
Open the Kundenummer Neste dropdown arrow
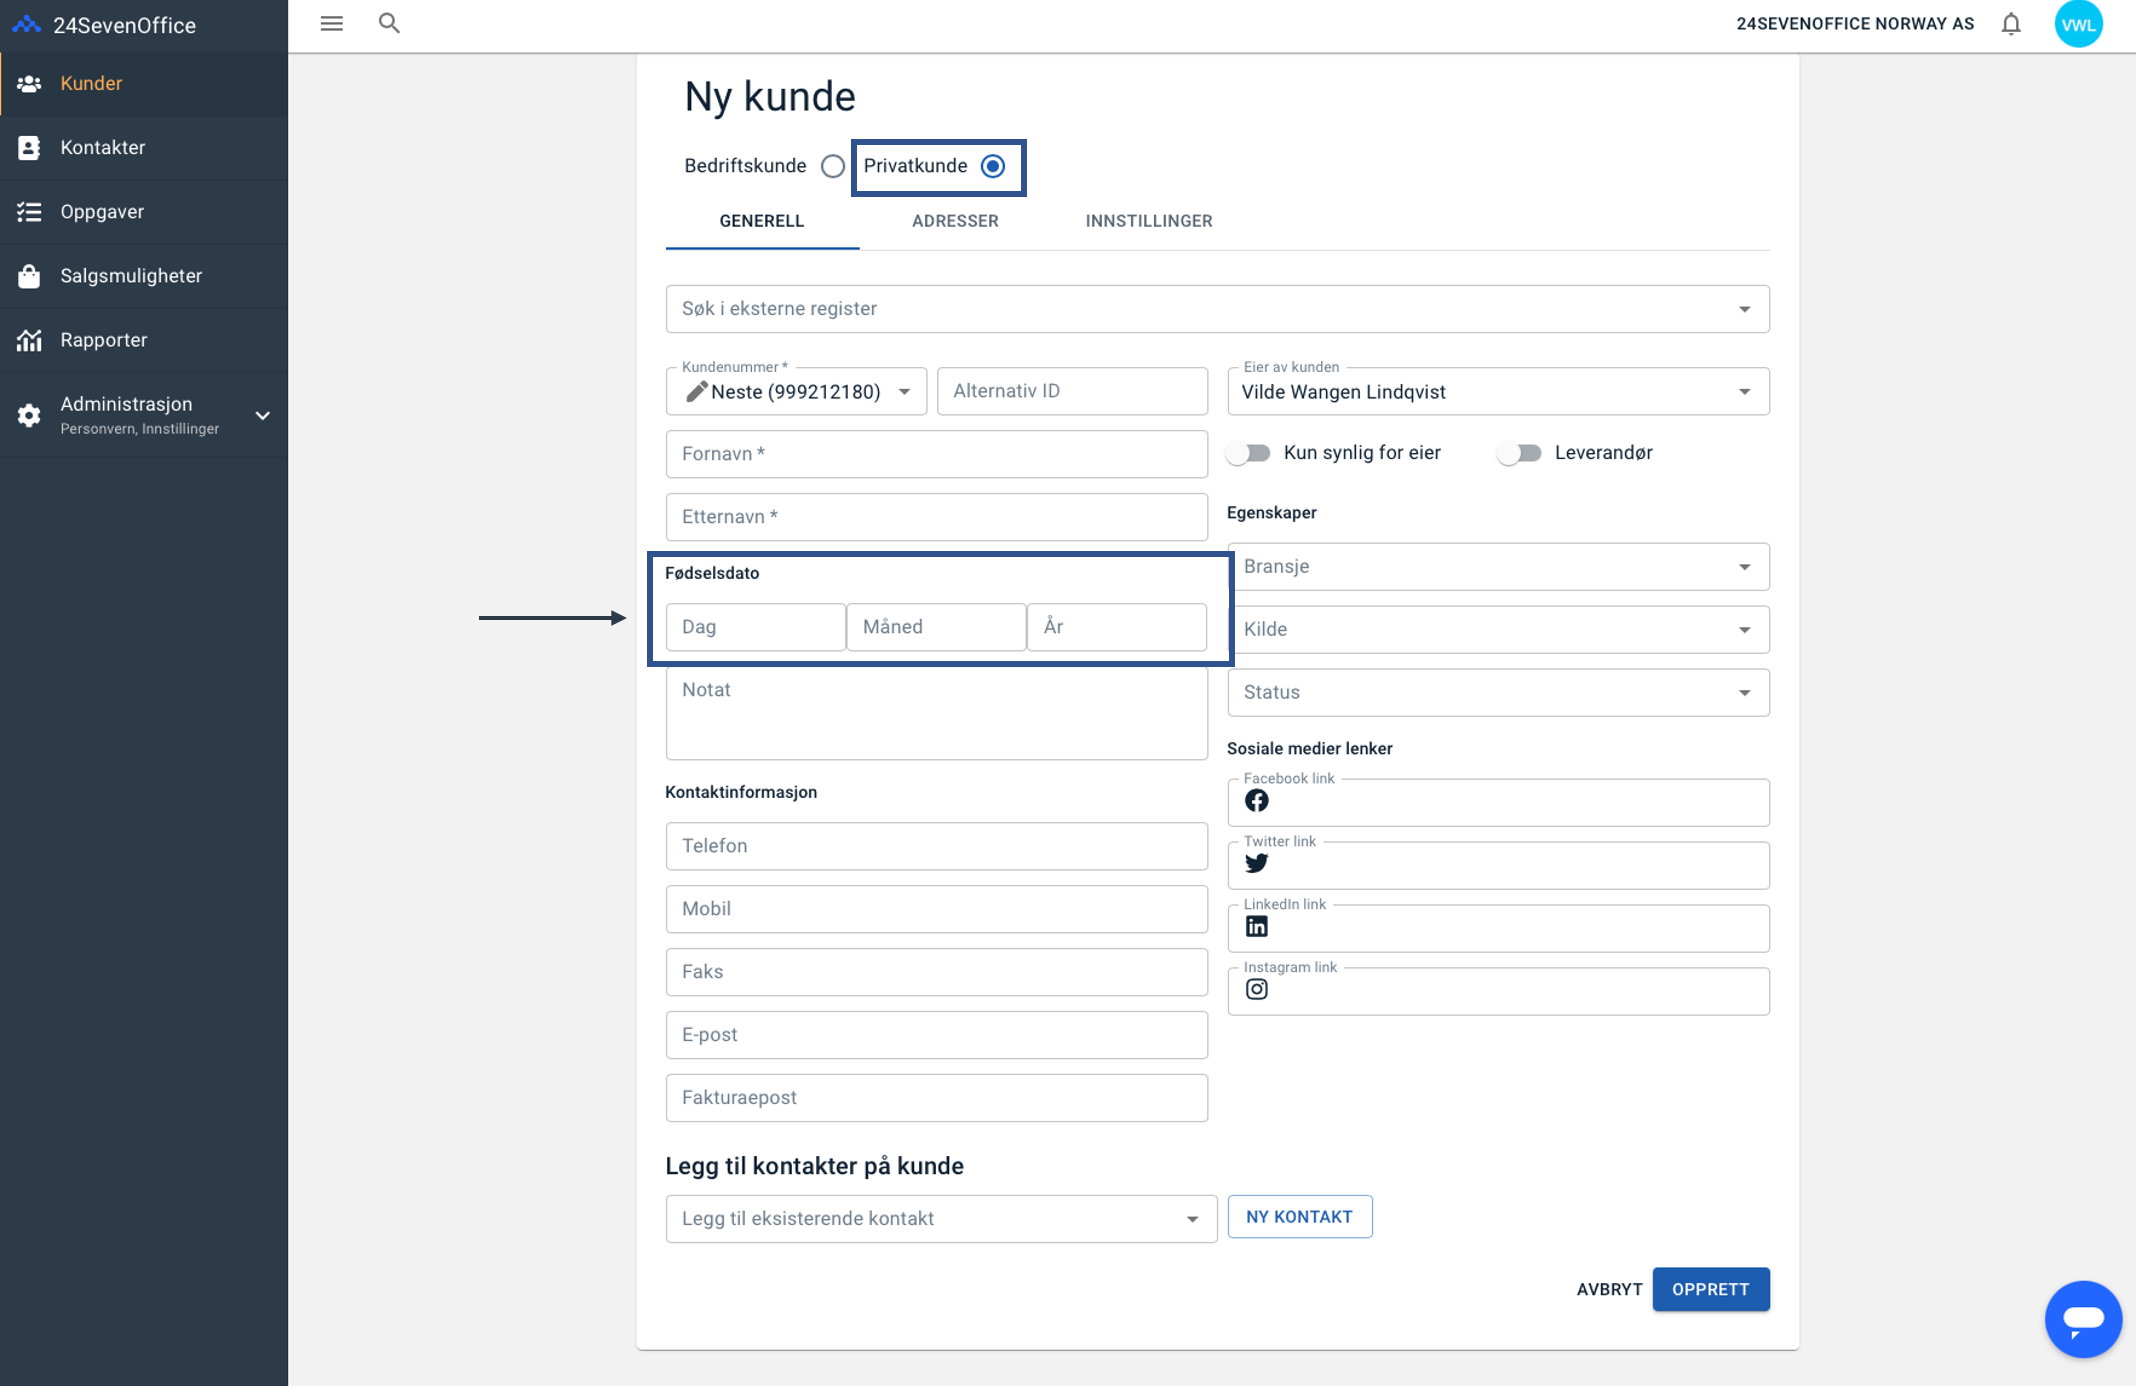(x=904, y=392)
